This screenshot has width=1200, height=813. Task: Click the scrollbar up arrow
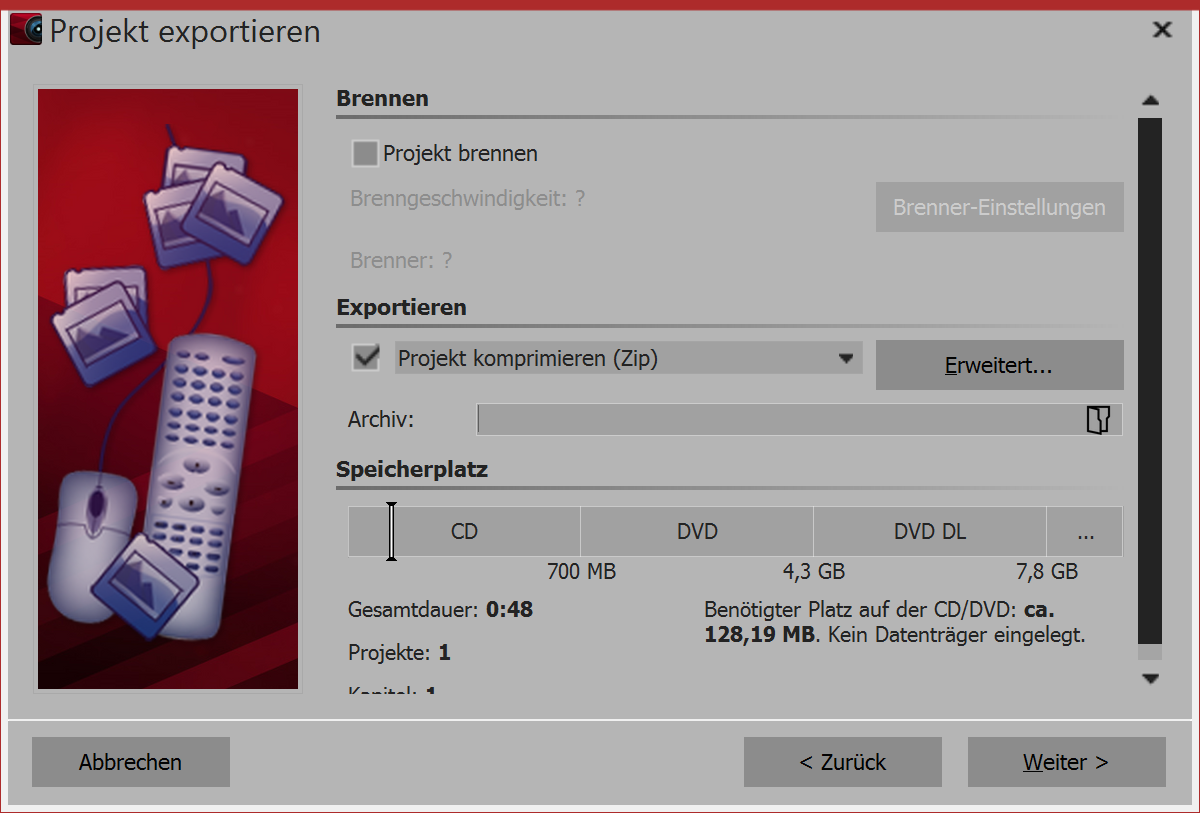pyautogui.click(x=1151, y=100)
